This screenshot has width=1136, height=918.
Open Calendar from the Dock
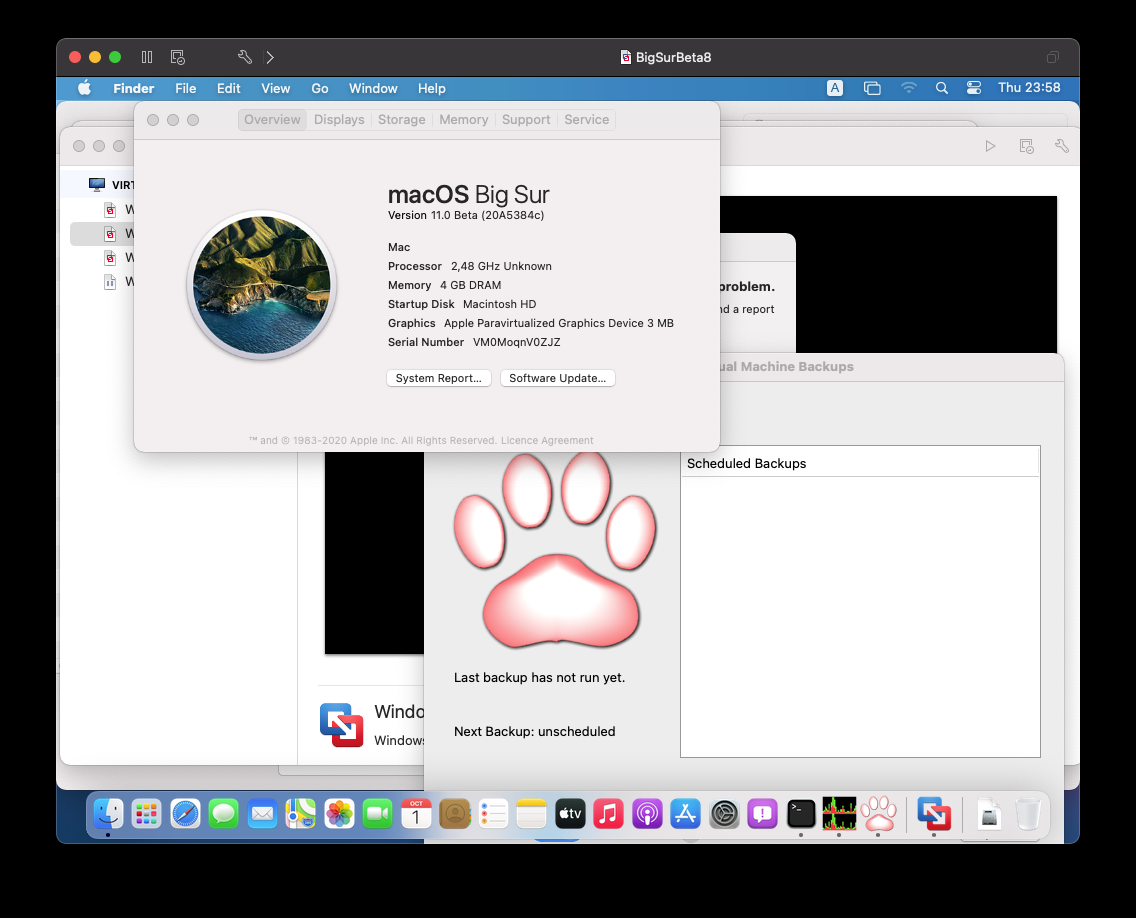(416, 814)
